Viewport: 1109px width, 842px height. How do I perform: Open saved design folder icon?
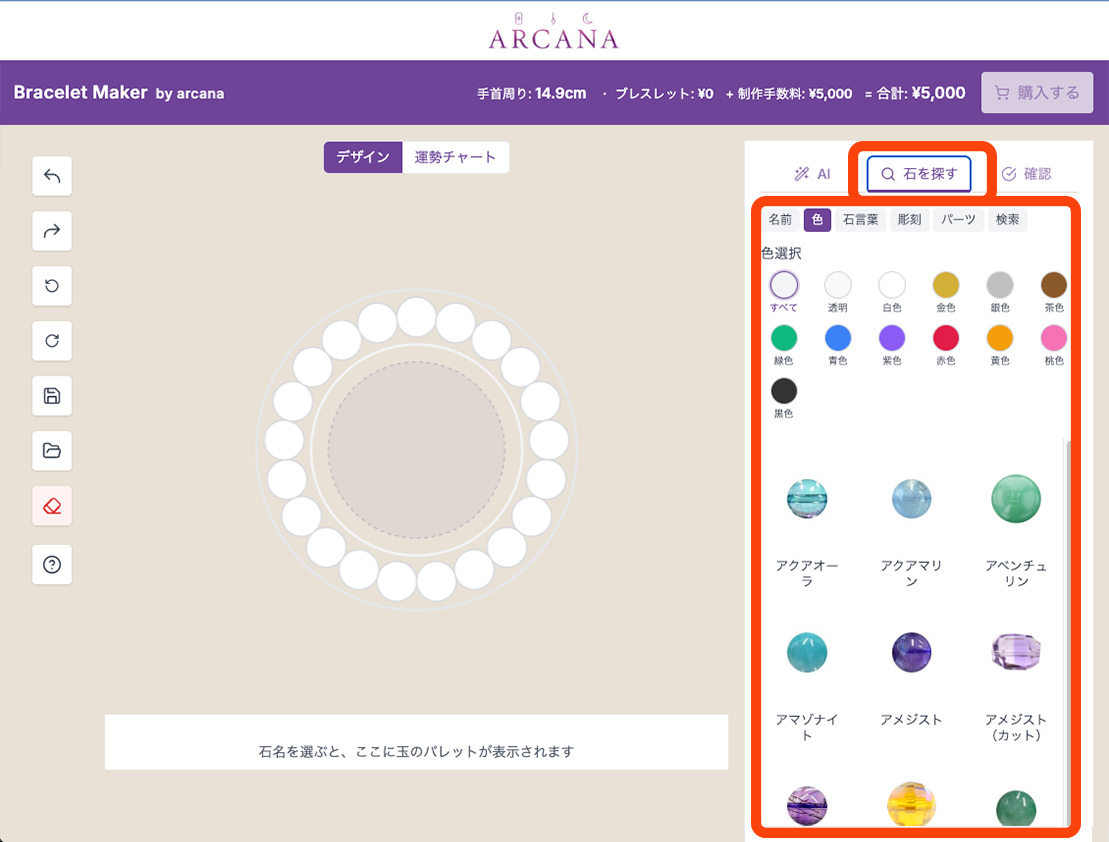(52, 451)
